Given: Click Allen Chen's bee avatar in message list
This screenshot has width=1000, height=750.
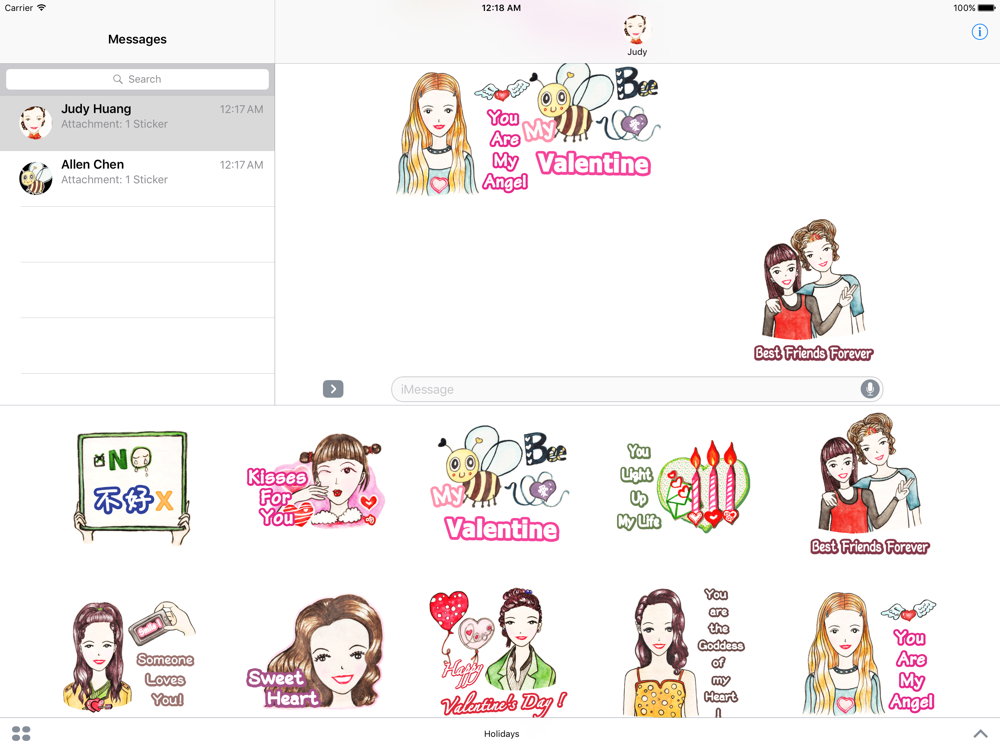Looking at the screenshot, I should [x=36, y=178].
